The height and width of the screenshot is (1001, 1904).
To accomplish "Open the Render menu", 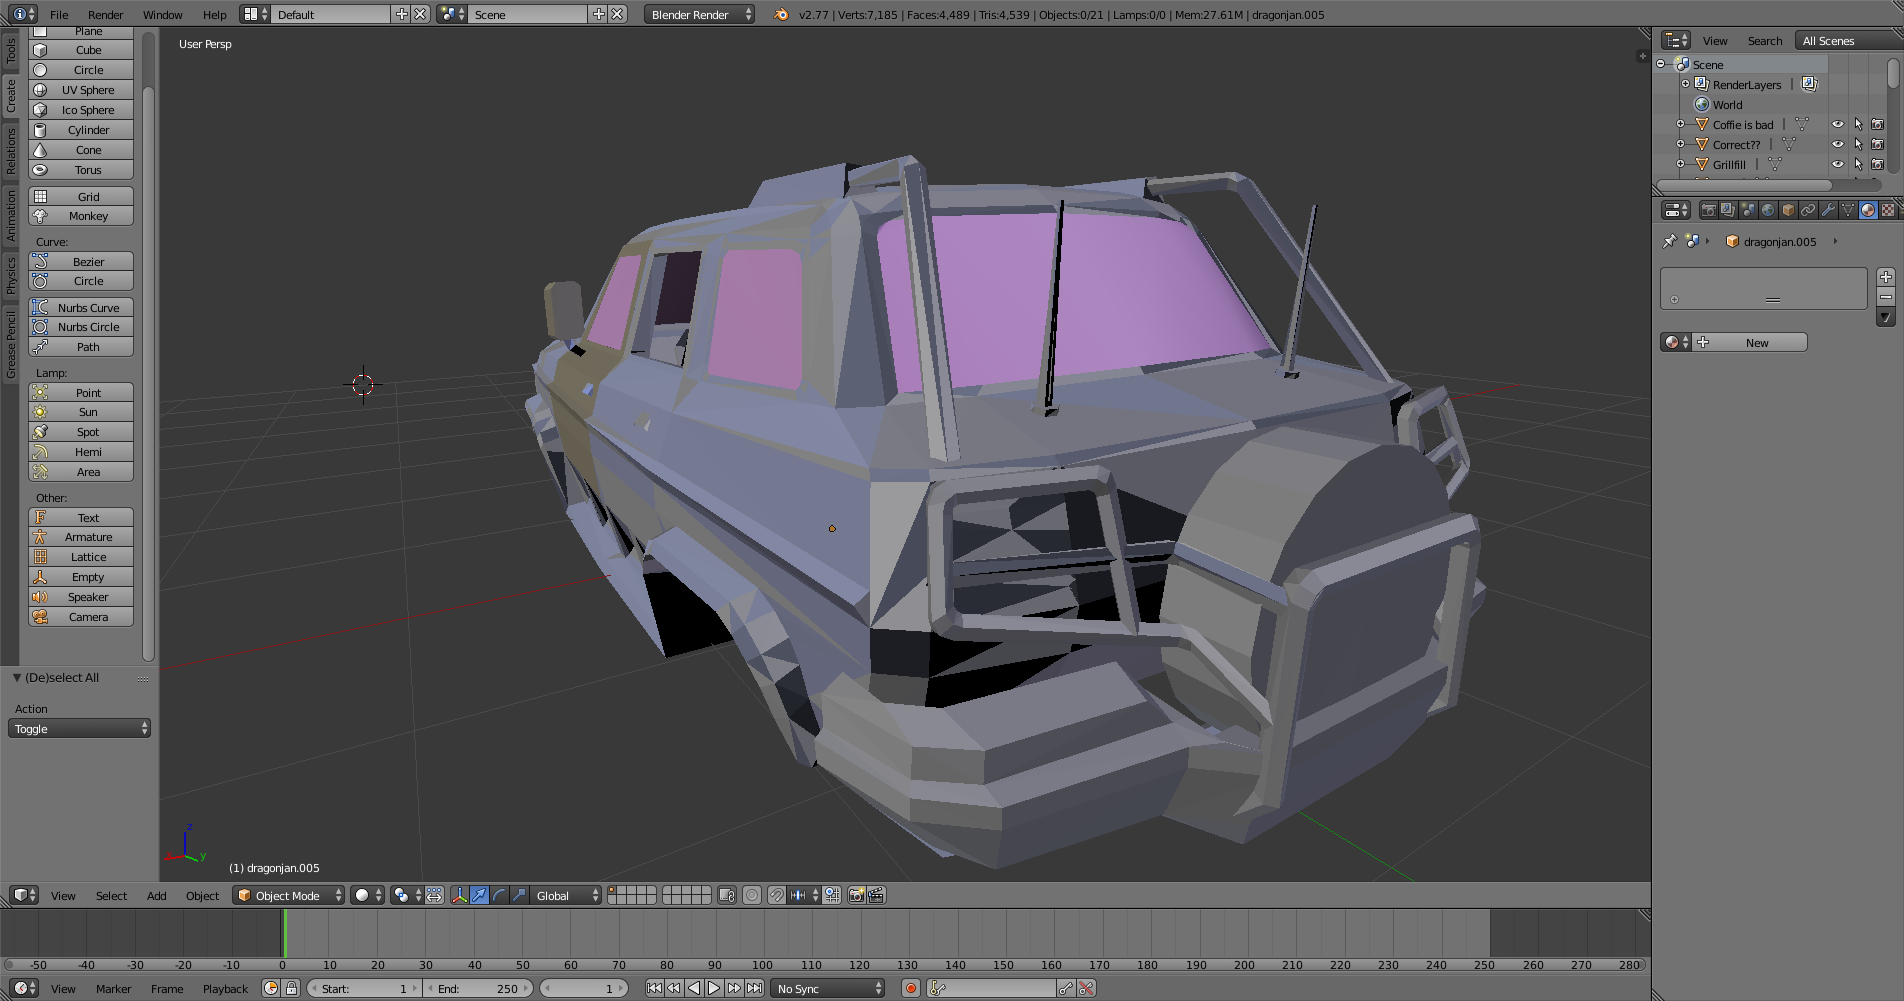I will [105, 14].
